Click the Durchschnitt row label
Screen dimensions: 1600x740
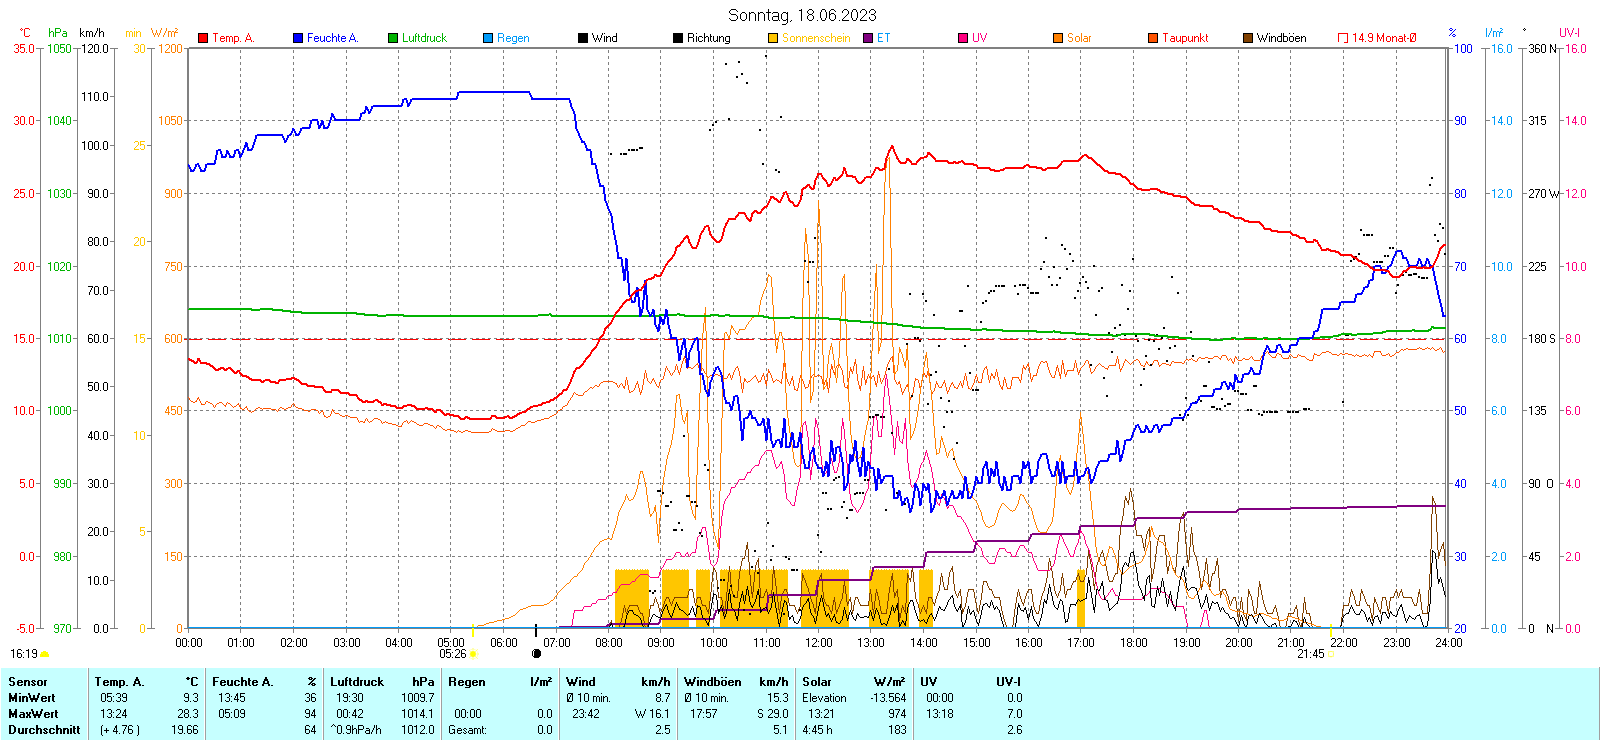(44, 730)
